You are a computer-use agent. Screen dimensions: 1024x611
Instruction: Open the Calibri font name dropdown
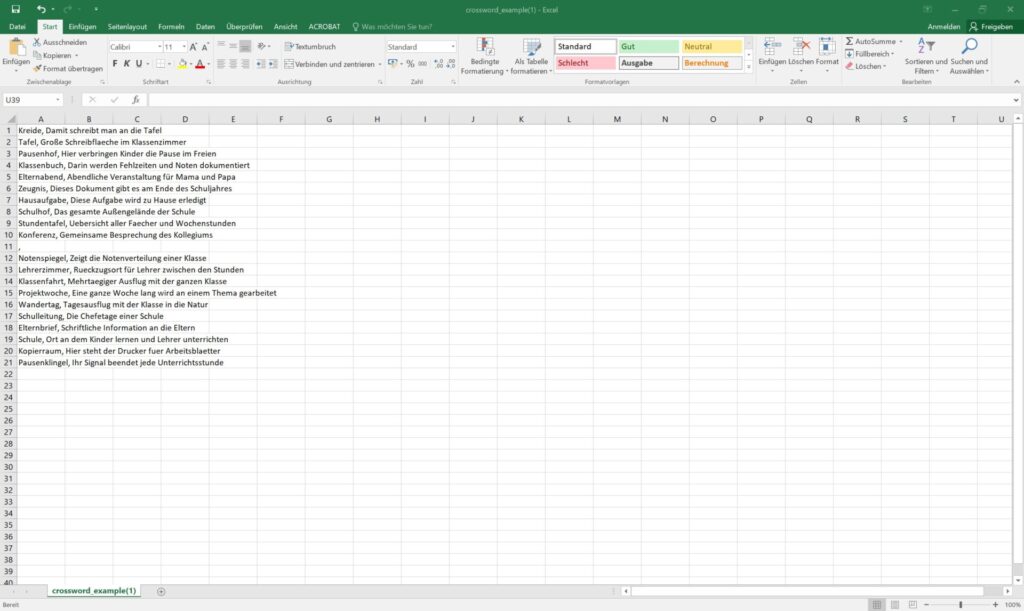159,47
